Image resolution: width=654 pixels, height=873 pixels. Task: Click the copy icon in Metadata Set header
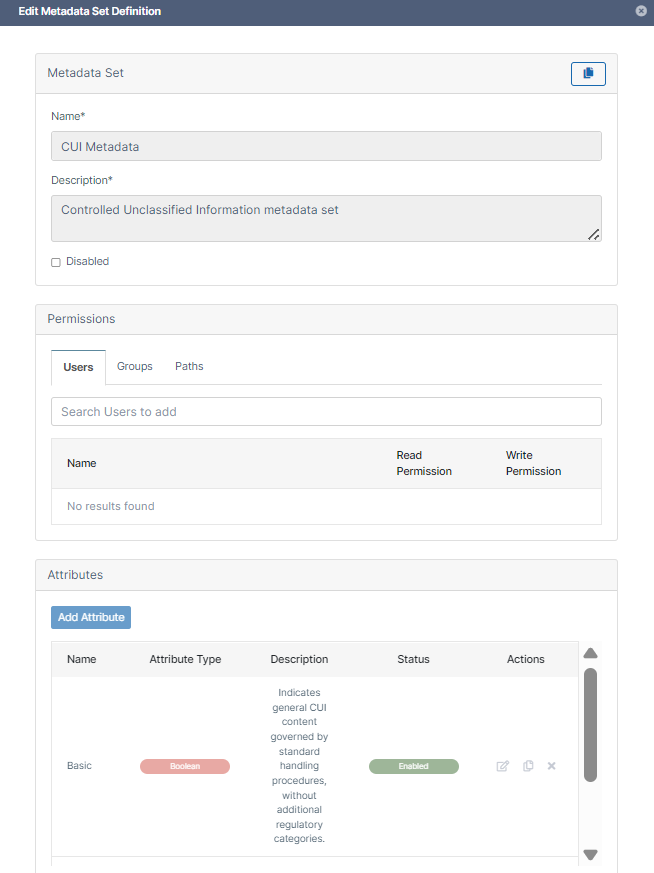(588, 73)
